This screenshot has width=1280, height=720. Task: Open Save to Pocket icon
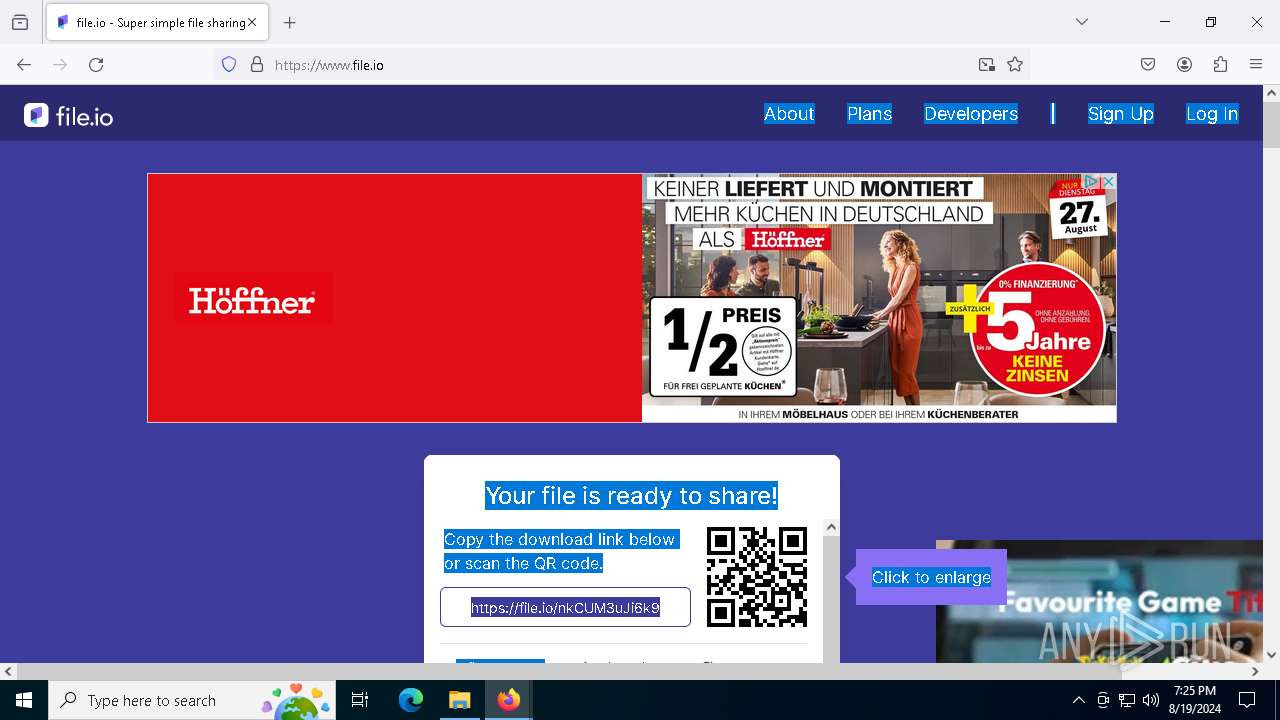[1148, 65]
